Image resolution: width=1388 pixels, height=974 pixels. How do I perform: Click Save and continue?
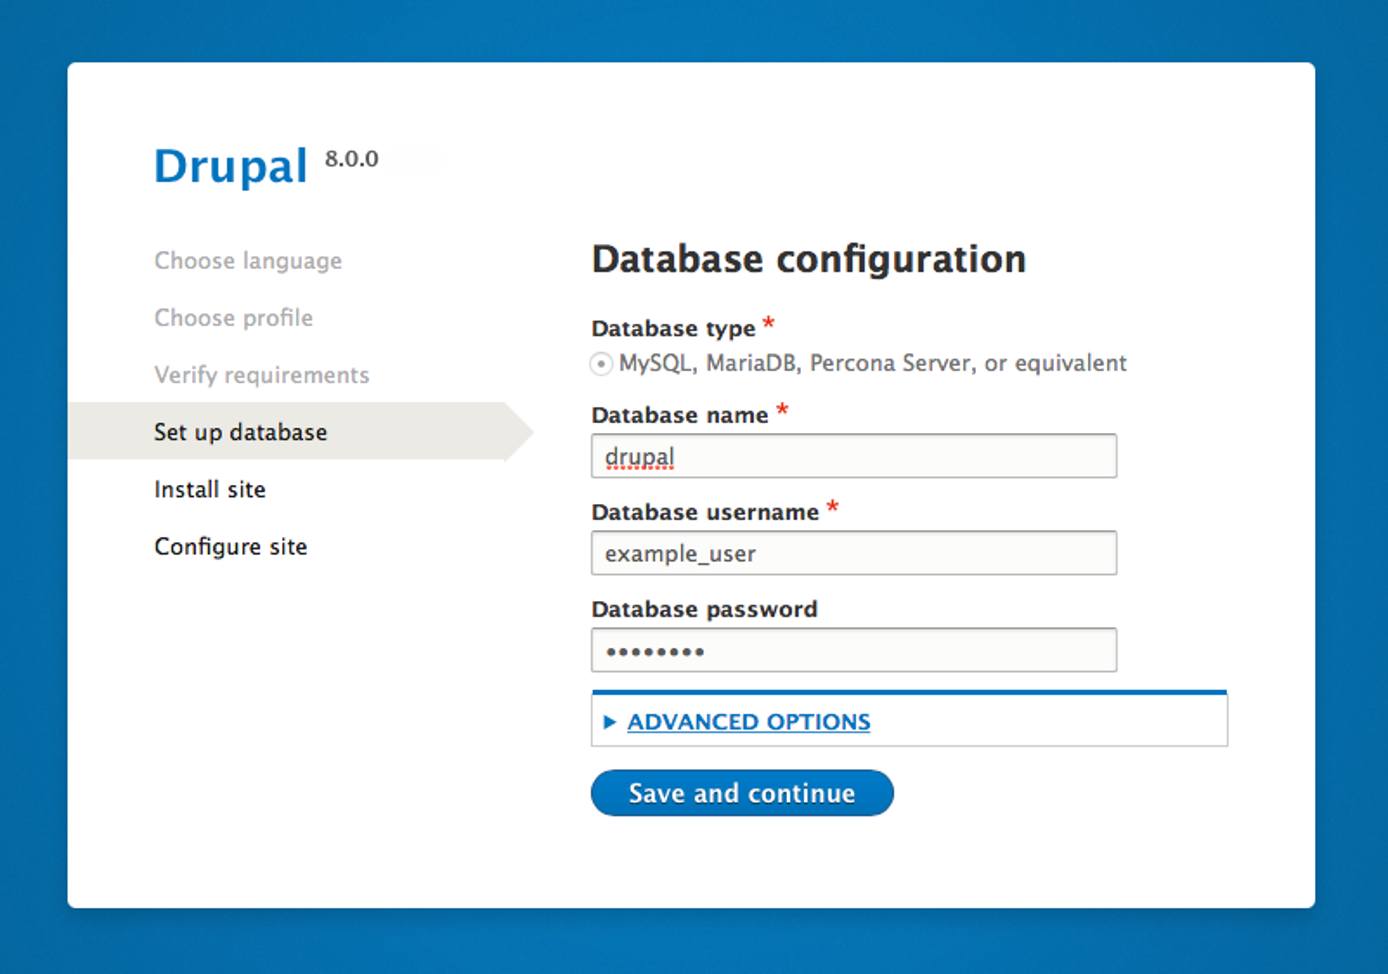tap(741, 792)
